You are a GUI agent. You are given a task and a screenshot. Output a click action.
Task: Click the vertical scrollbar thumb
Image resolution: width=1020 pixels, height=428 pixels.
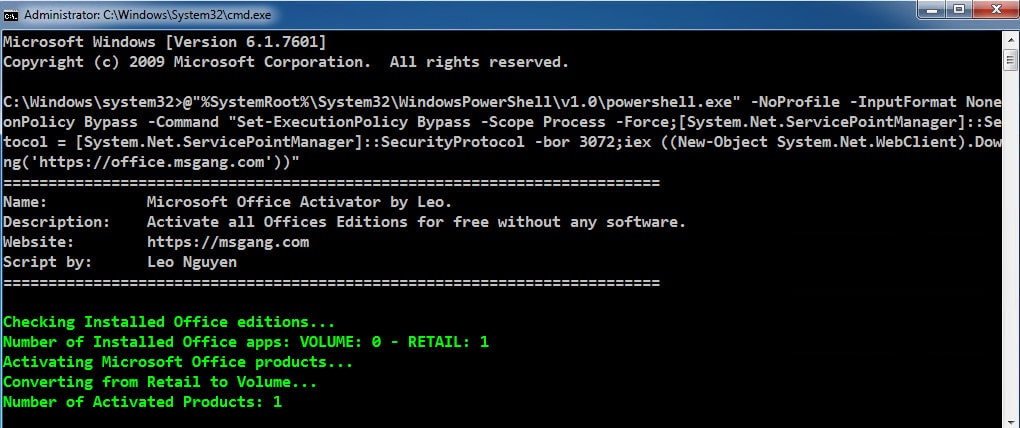click(1010, 62)
